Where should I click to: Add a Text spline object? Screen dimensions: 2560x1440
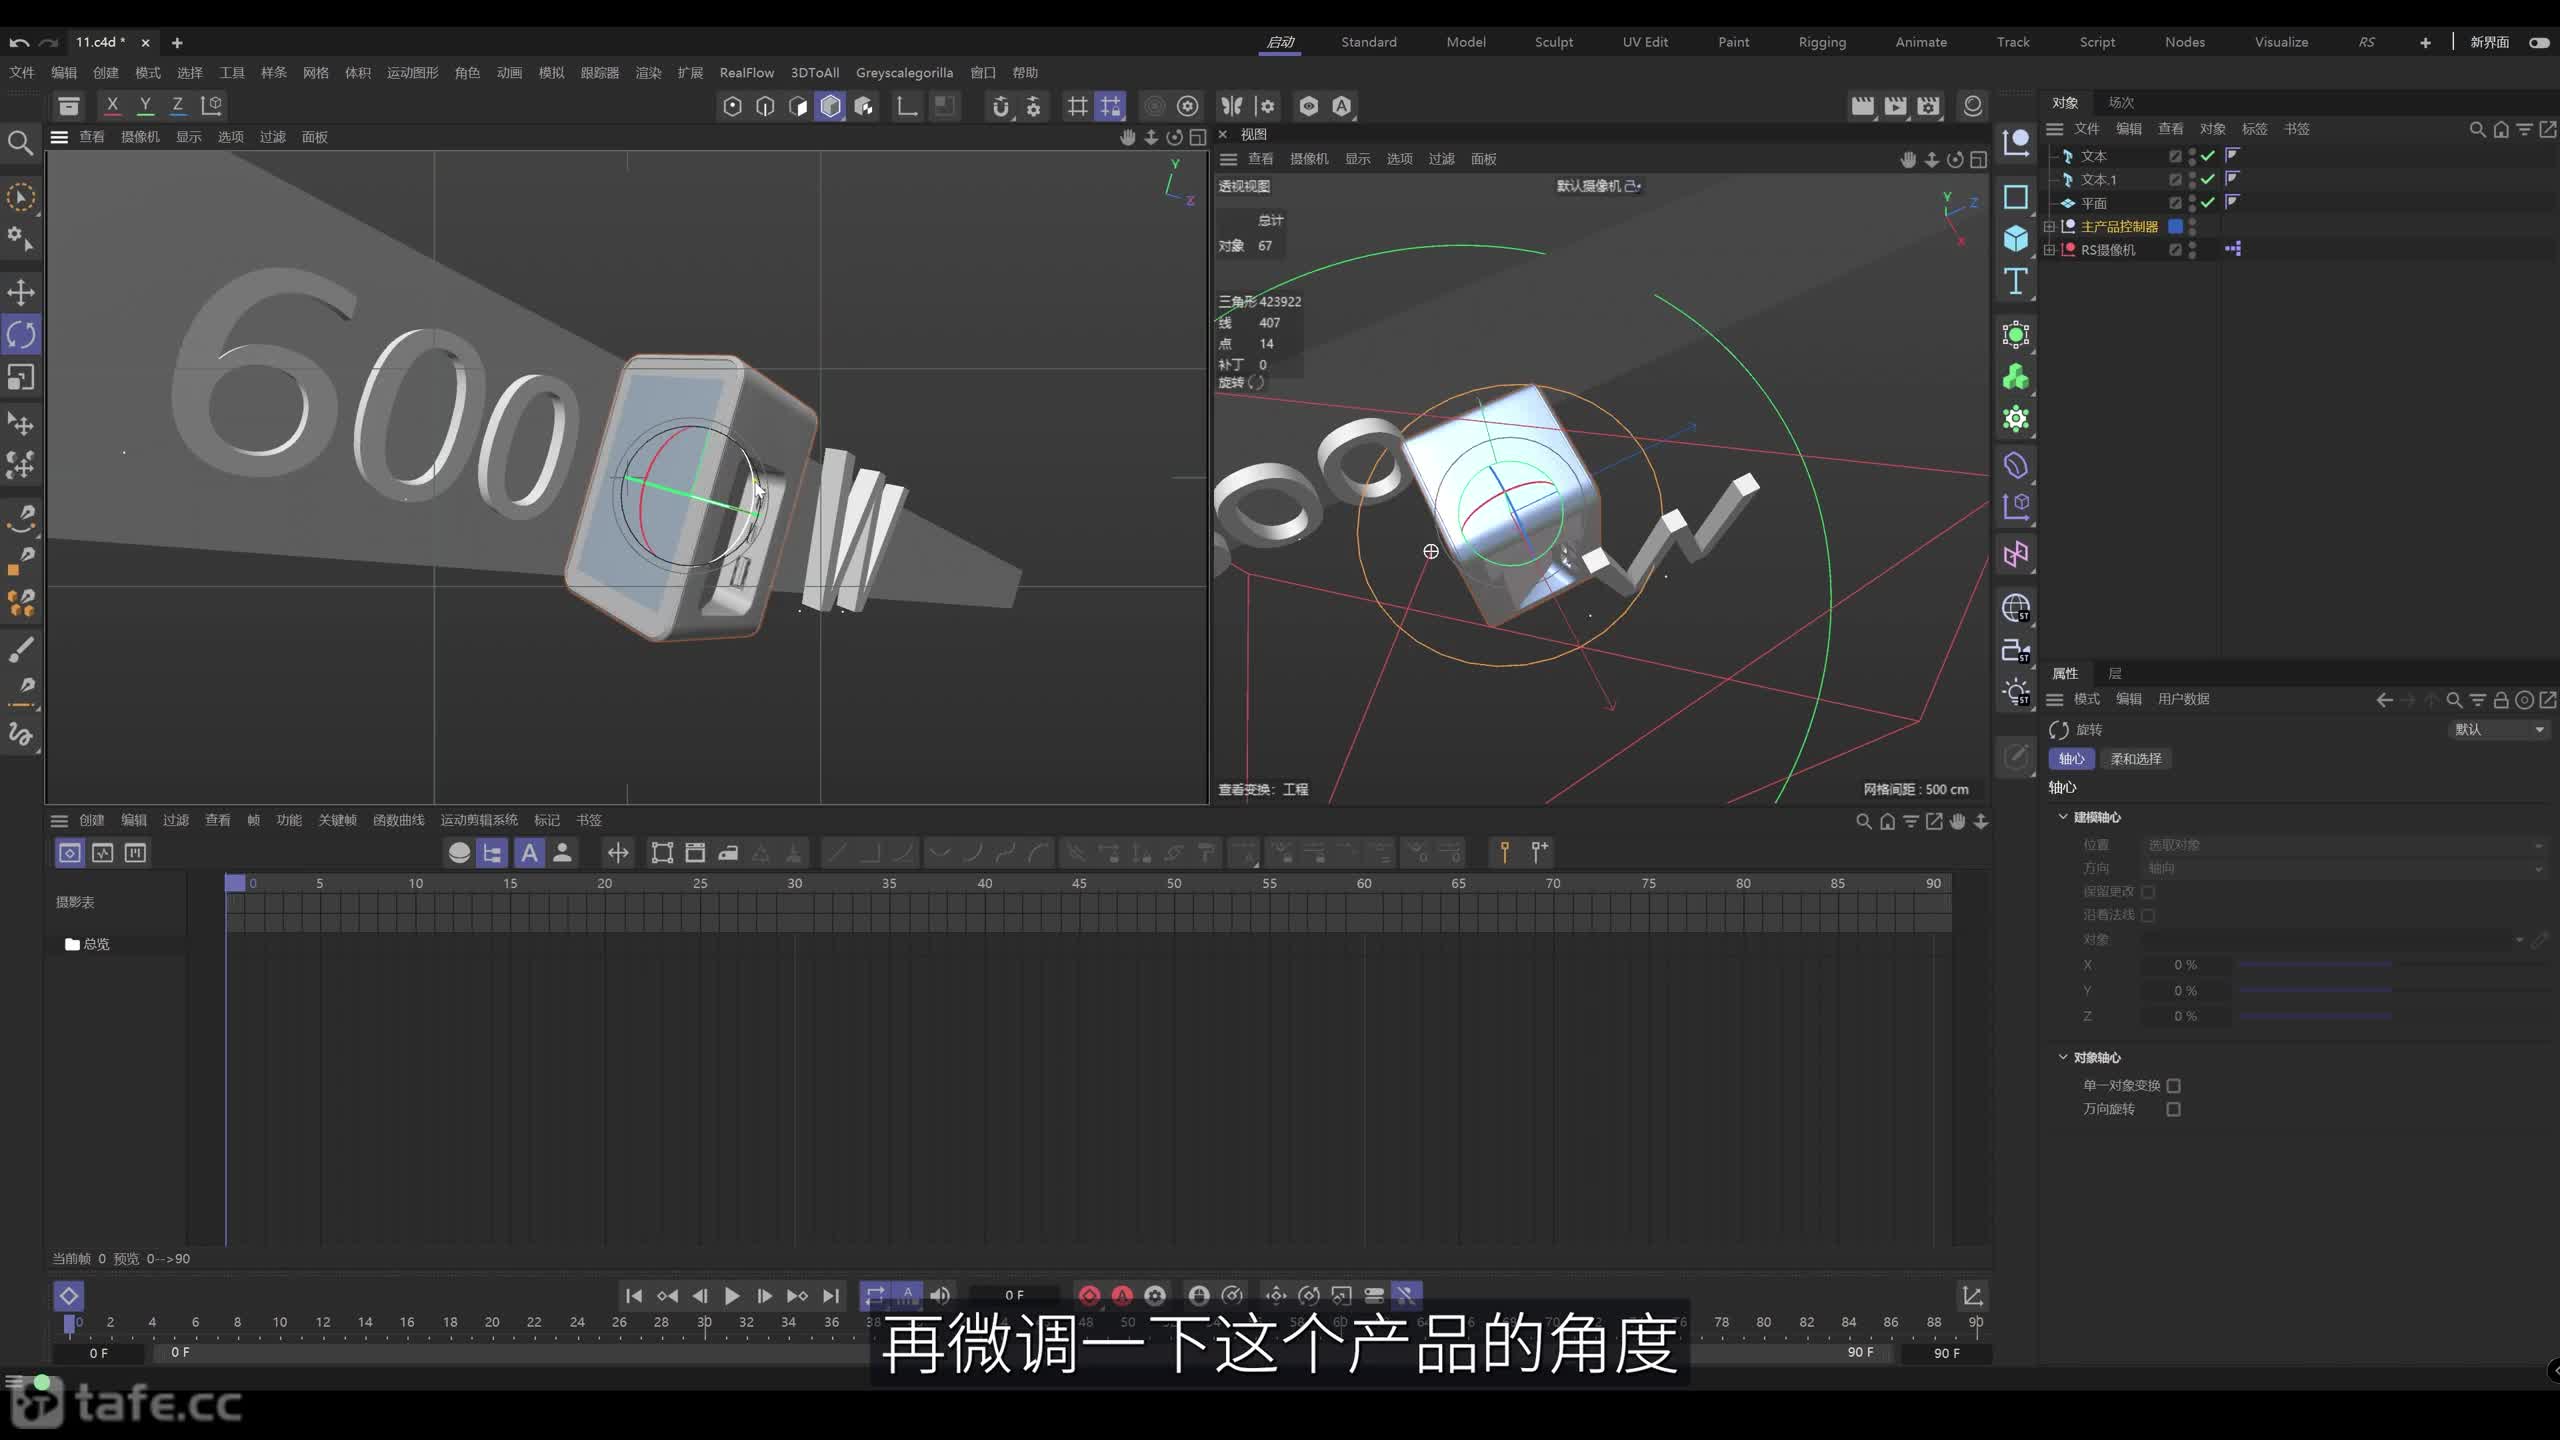pyautogui.click(x=2016, y=281)
